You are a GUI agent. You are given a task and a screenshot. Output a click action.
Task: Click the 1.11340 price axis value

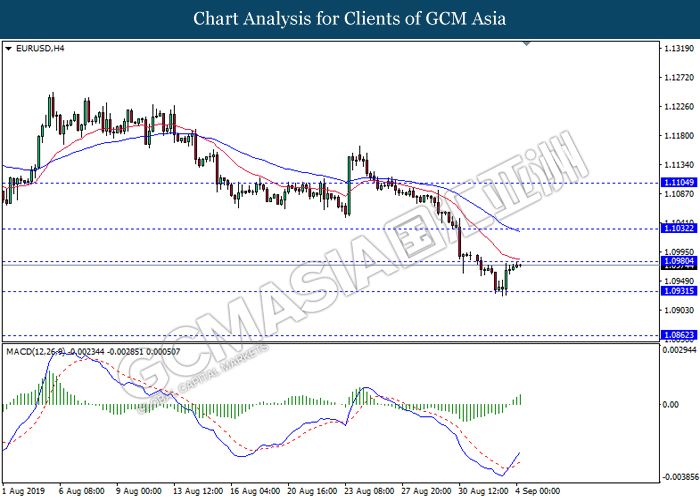pos(679,165)
